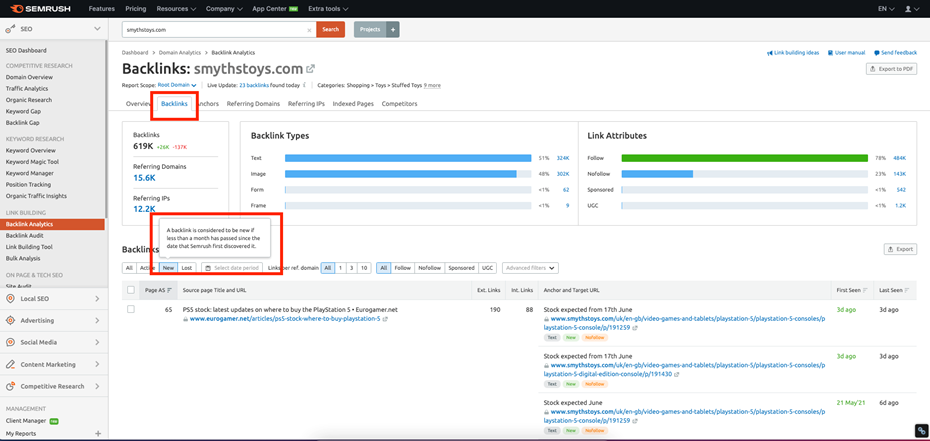Open the Advanced filters dropdown
Image resolution: width=930 pixels, height=441 pixels.
point(530,268)
